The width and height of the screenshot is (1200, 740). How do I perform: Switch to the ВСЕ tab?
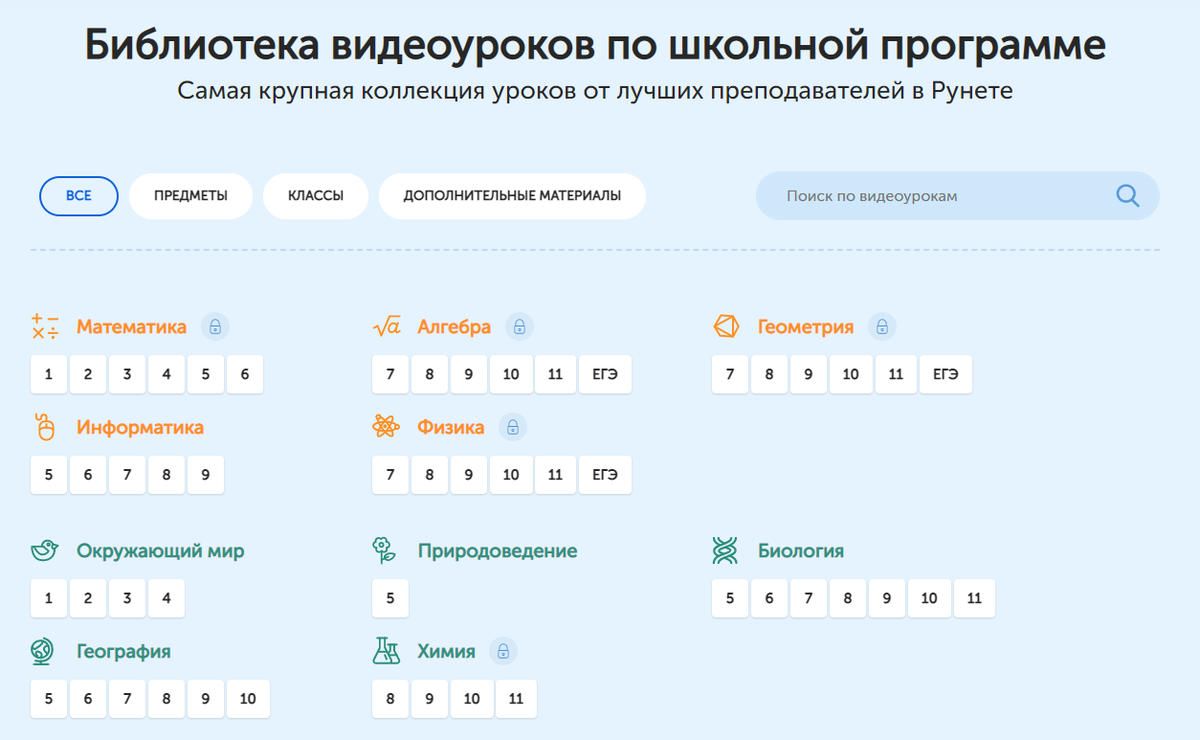[x=78, y=196]
